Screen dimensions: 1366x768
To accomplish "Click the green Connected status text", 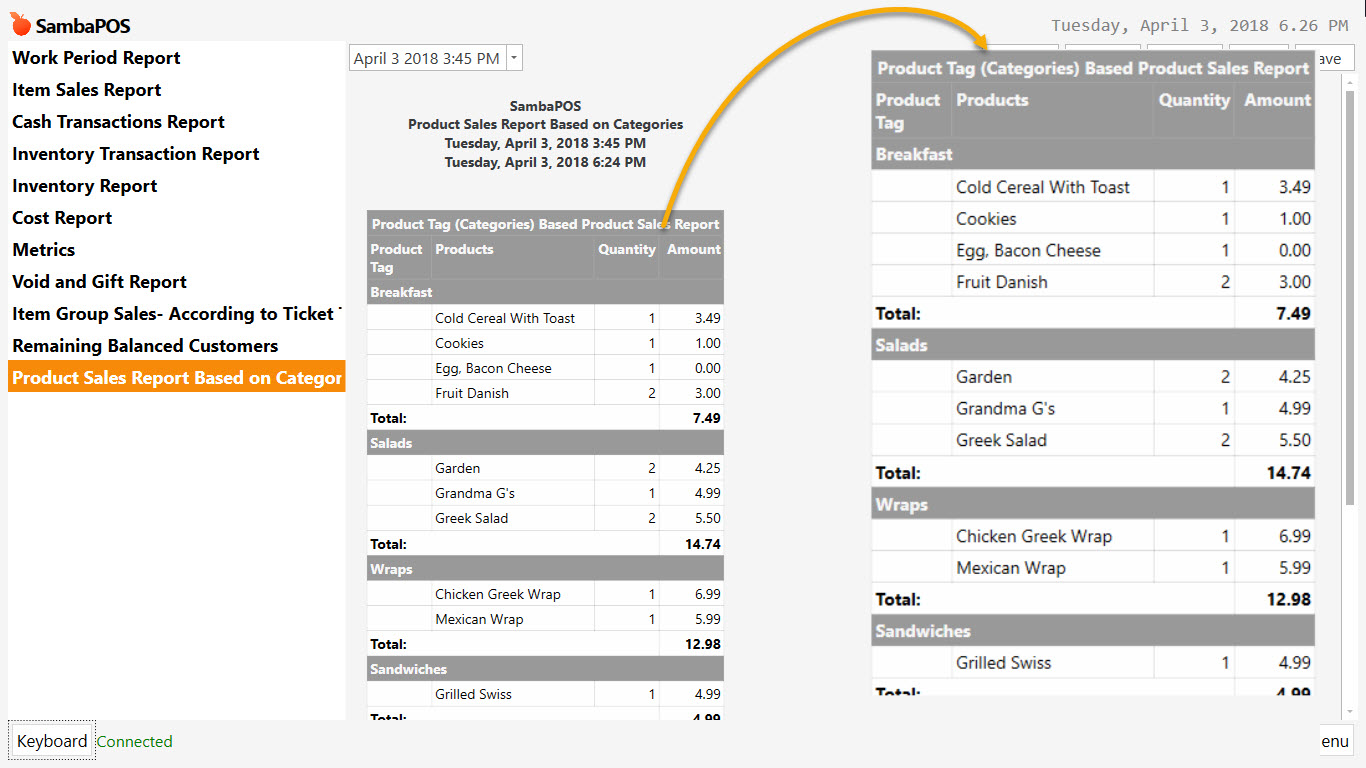I will tap(134, 742).
